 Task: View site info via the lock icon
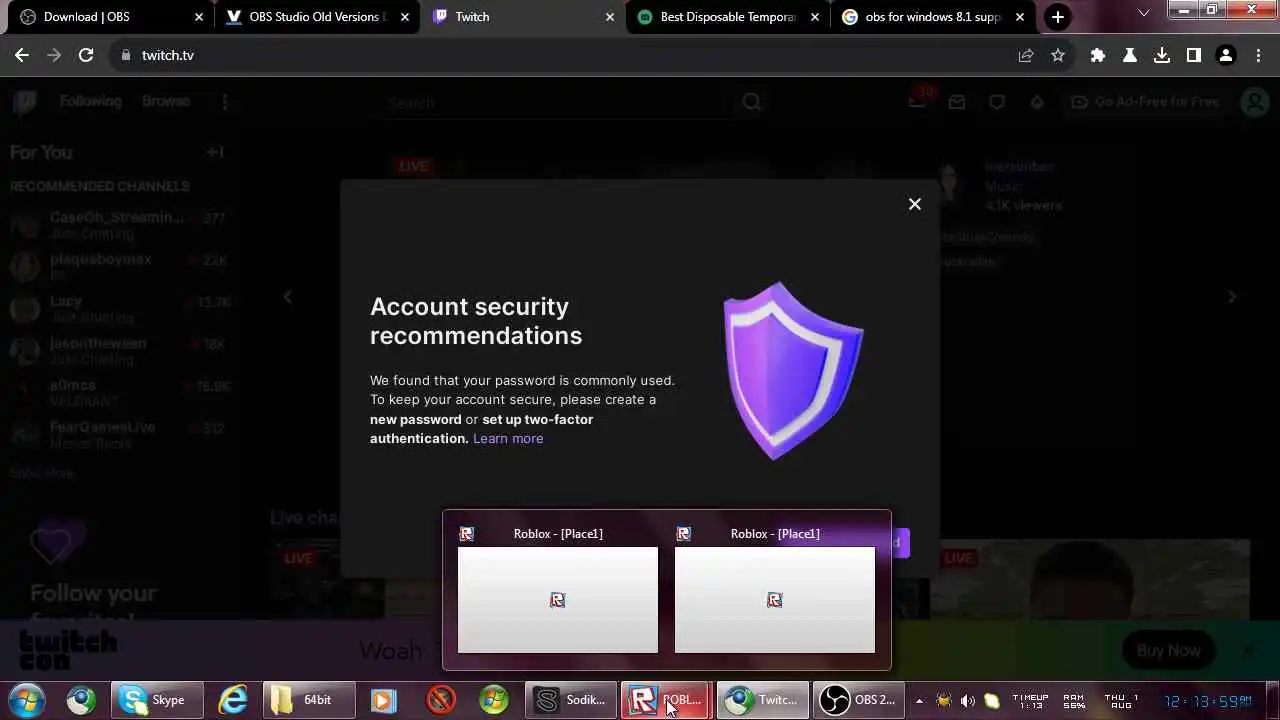point(125,55)
